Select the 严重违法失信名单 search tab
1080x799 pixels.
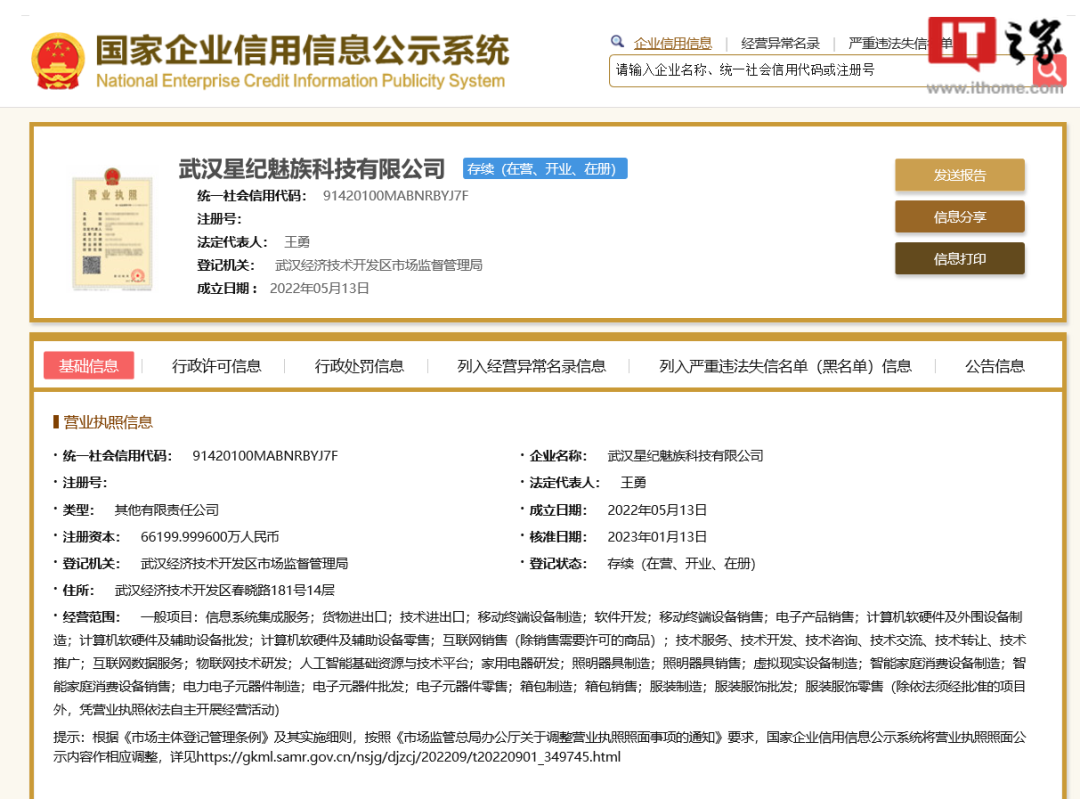(x=900, y=43)
